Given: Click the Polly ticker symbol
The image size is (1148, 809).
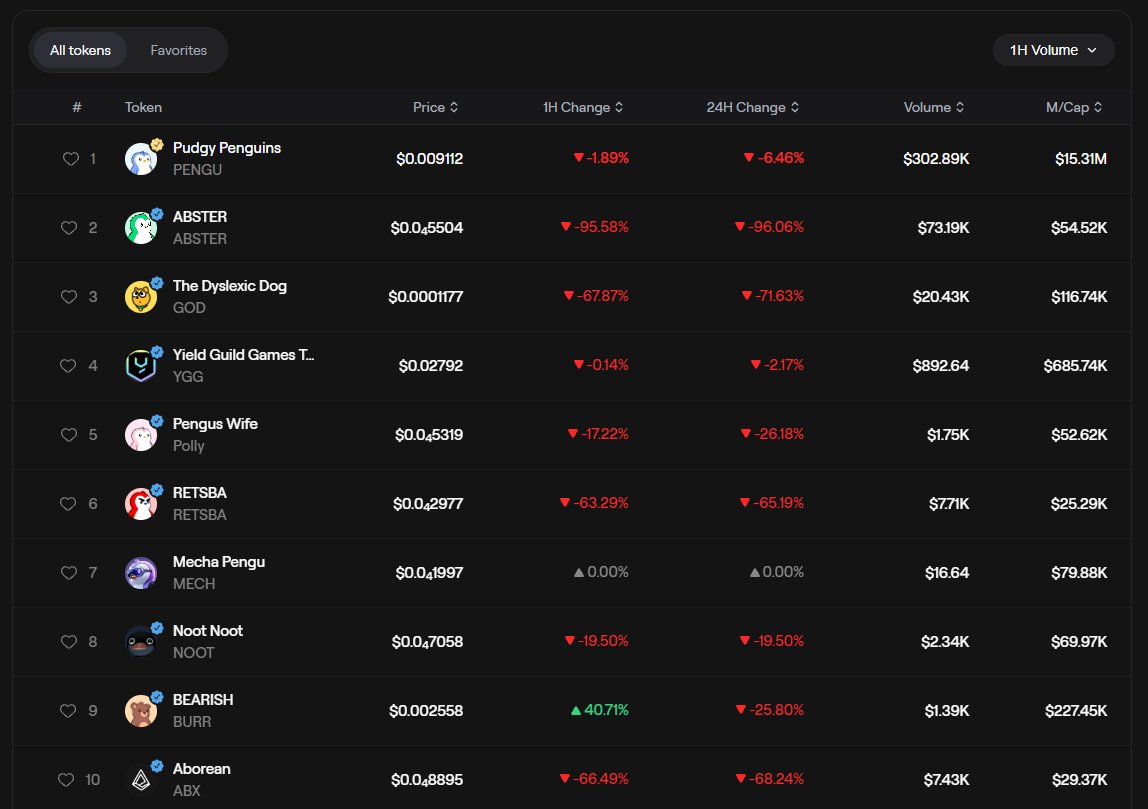Looking at the screenshot, I should [189, 446].
